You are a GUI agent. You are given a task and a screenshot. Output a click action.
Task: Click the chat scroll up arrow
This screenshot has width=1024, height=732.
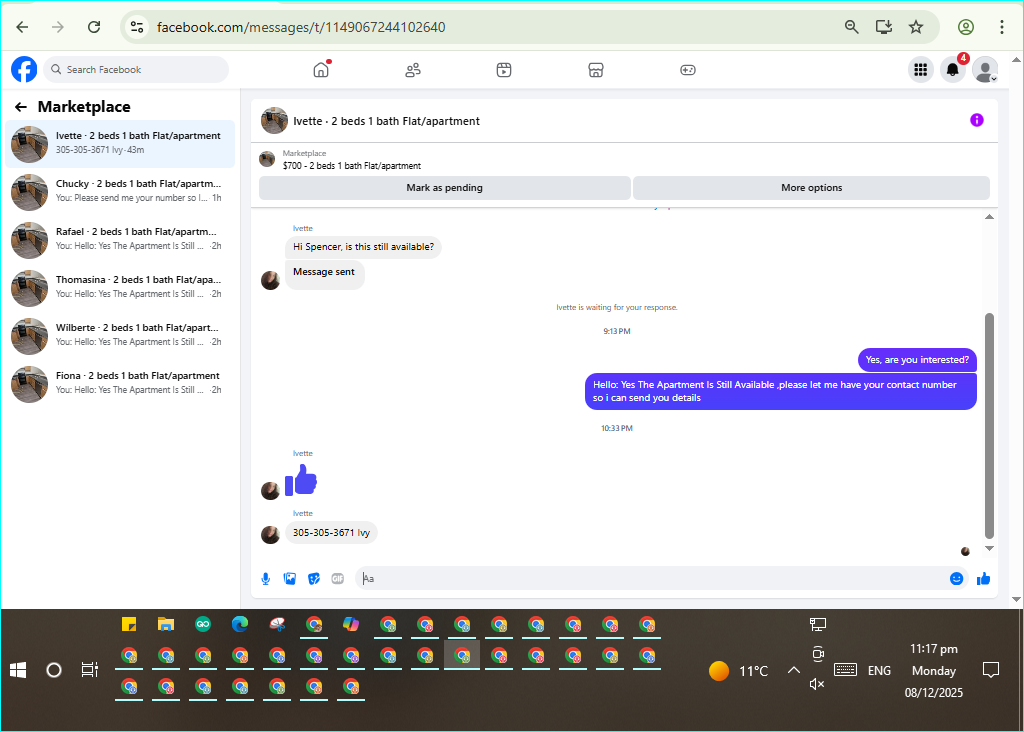tap(989, 217)
